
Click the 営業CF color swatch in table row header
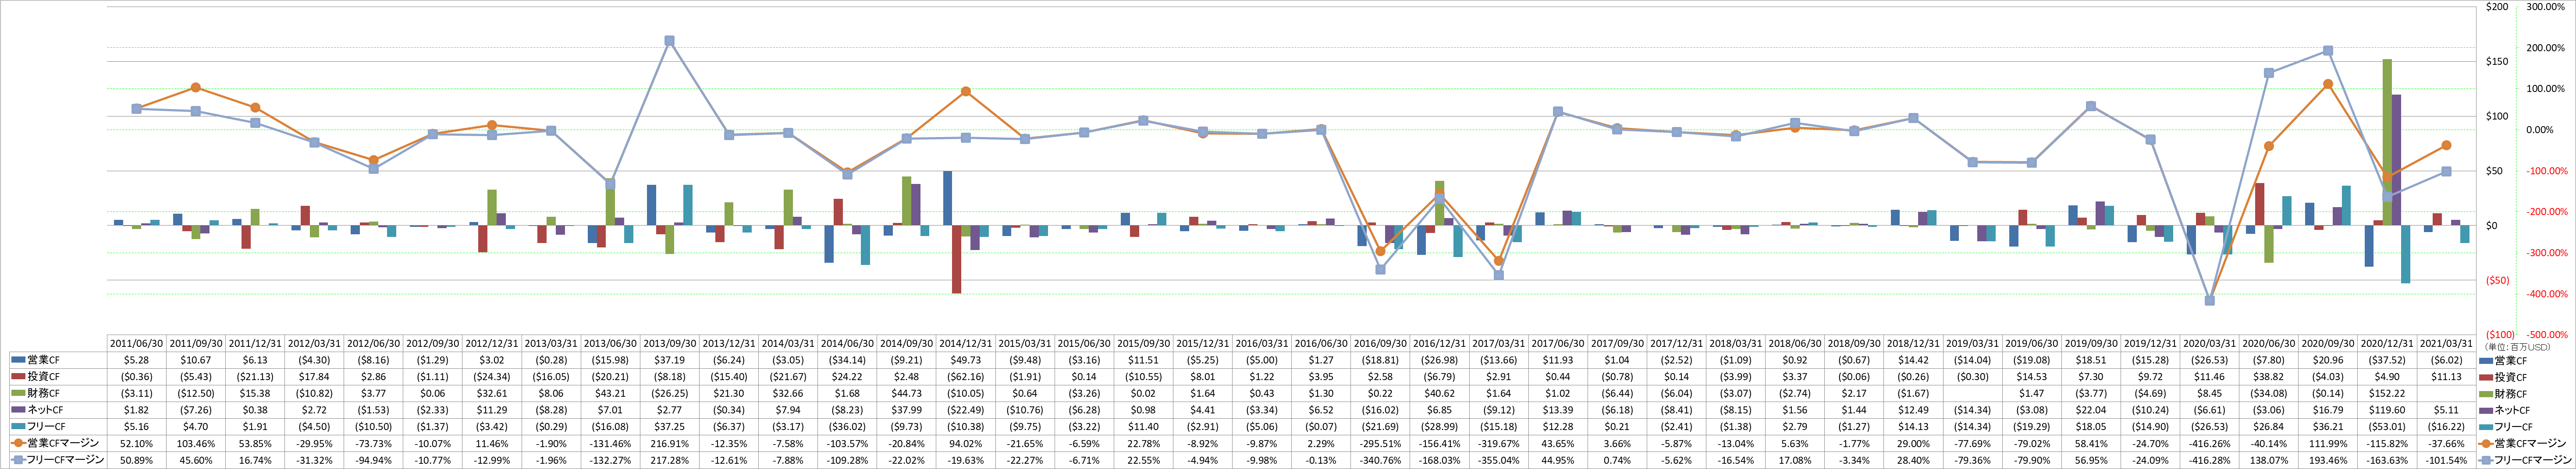(18, 360)
